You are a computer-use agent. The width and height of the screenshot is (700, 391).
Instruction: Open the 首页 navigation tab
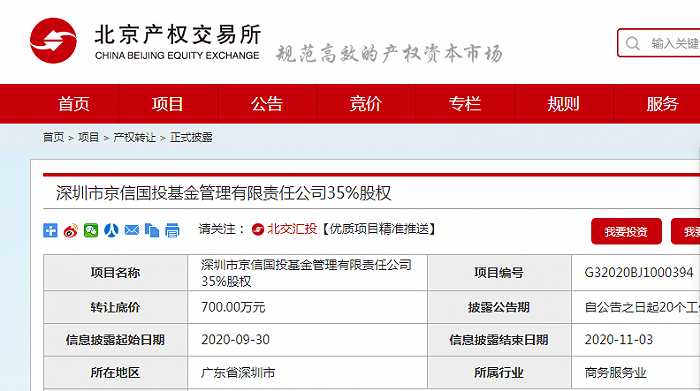[x=74, y=104]
